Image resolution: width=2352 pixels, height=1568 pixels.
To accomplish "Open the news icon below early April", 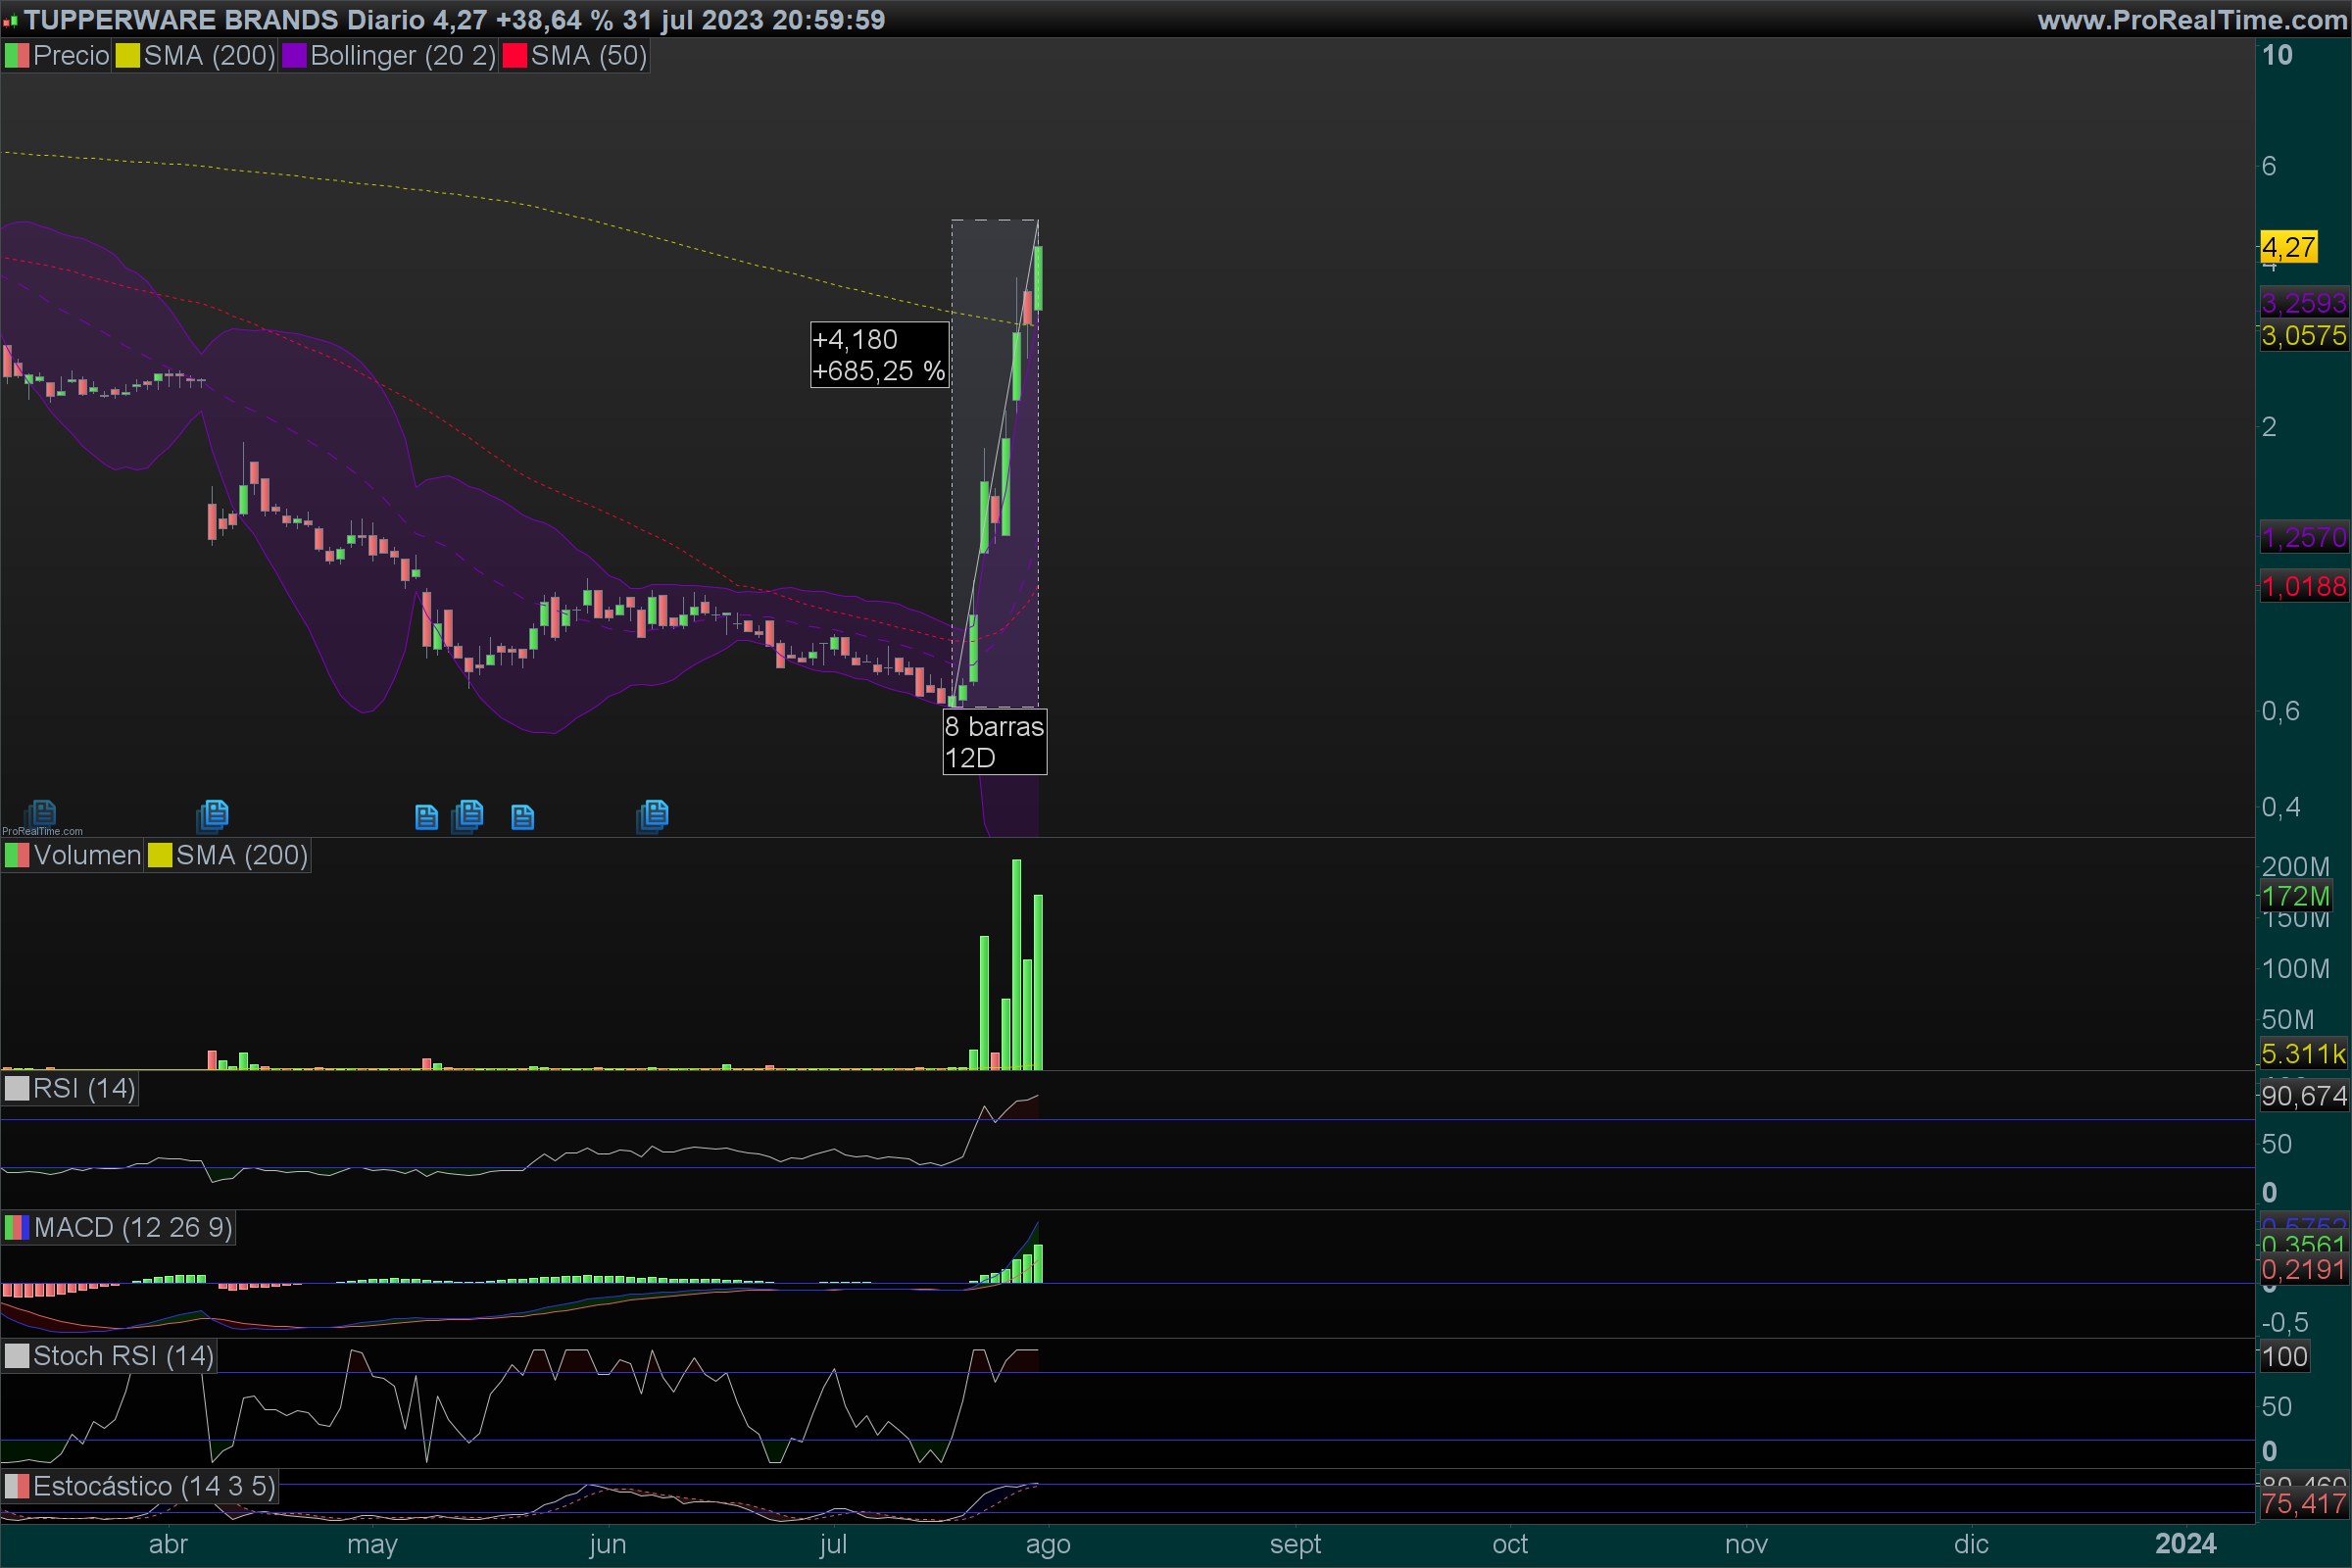I will tap(41, 813).
